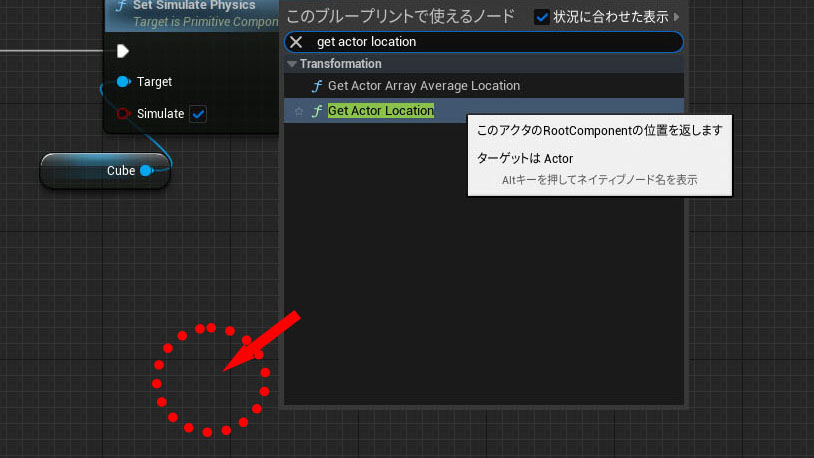Click function icon of Get Actor Array Average Location
This screenshot has height=458, width=814.
coord(316,86)
